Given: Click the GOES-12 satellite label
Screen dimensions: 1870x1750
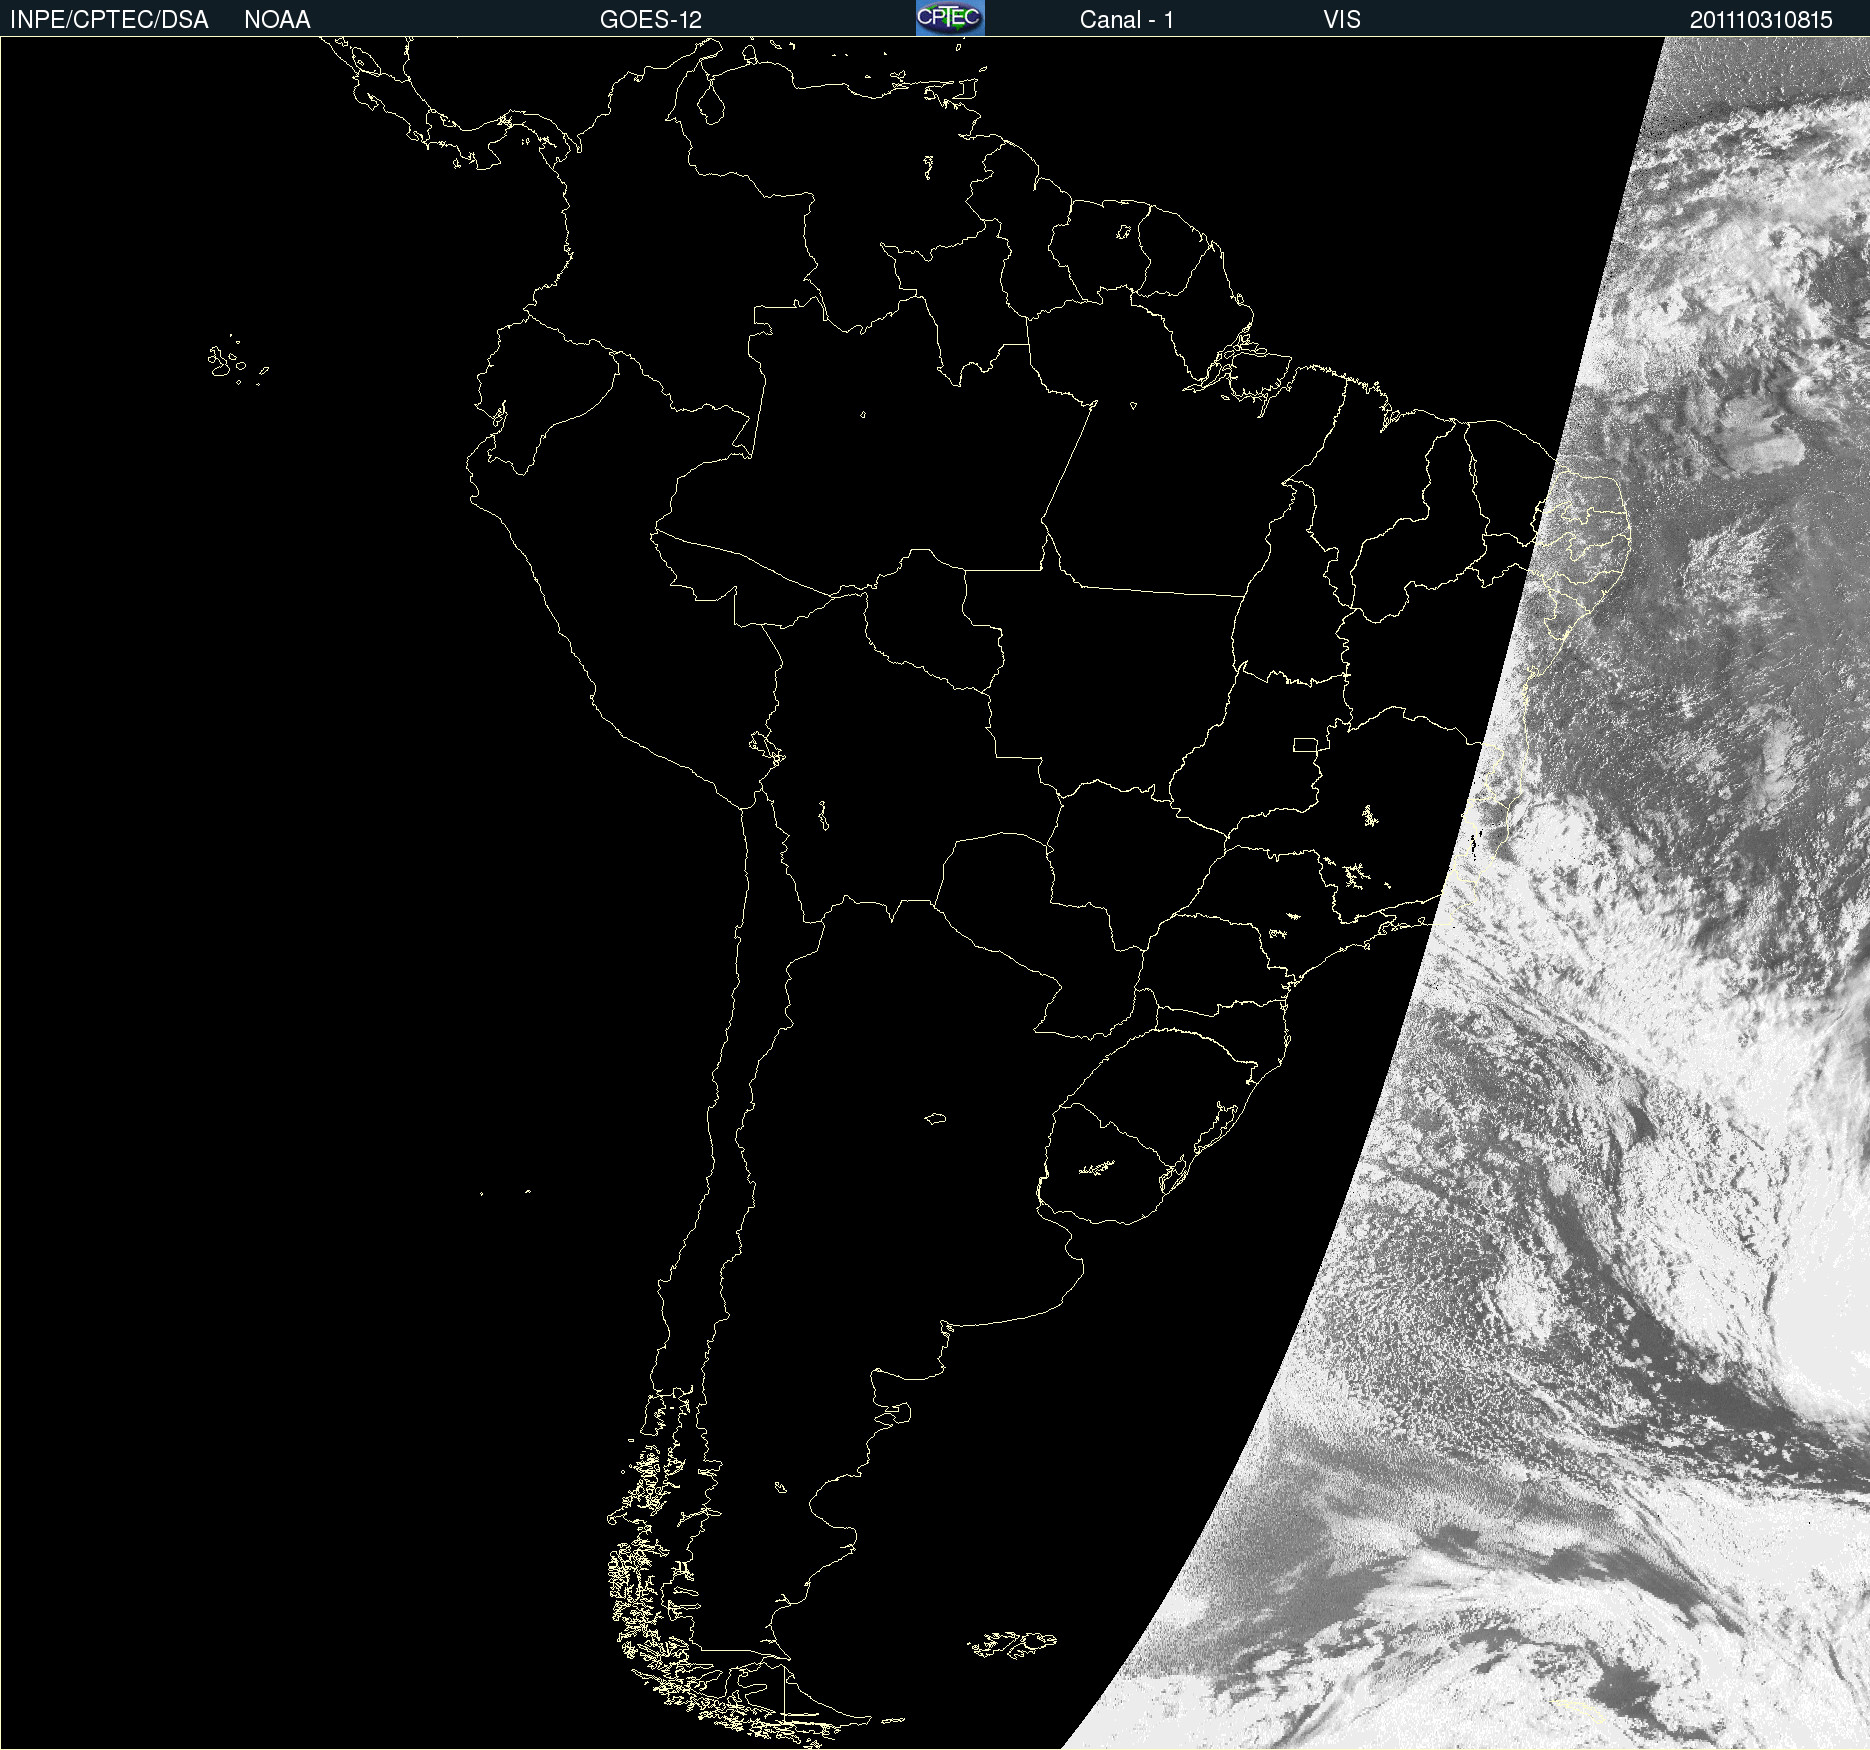Looking at the screenshot, I should [x=651, y=20].
